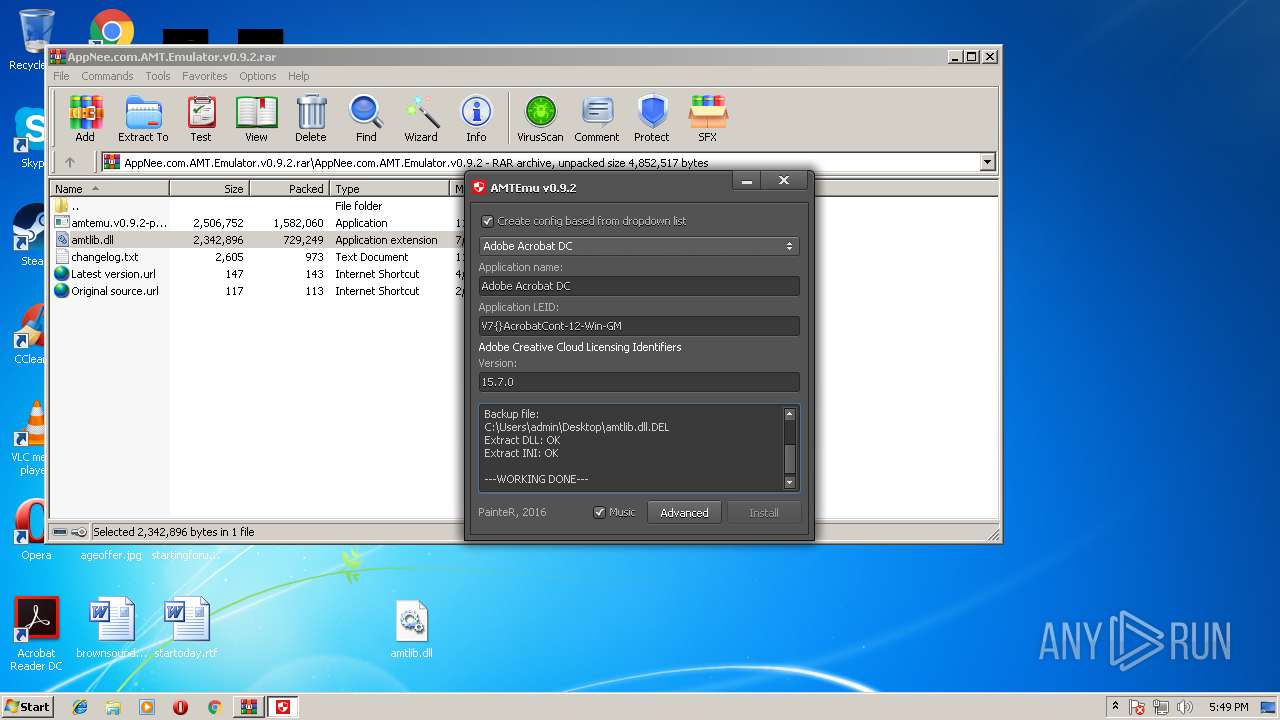Open the Find magnifier tool
Image resolution: width=1280 pixels, height=720 pixels.
point(366,119)
